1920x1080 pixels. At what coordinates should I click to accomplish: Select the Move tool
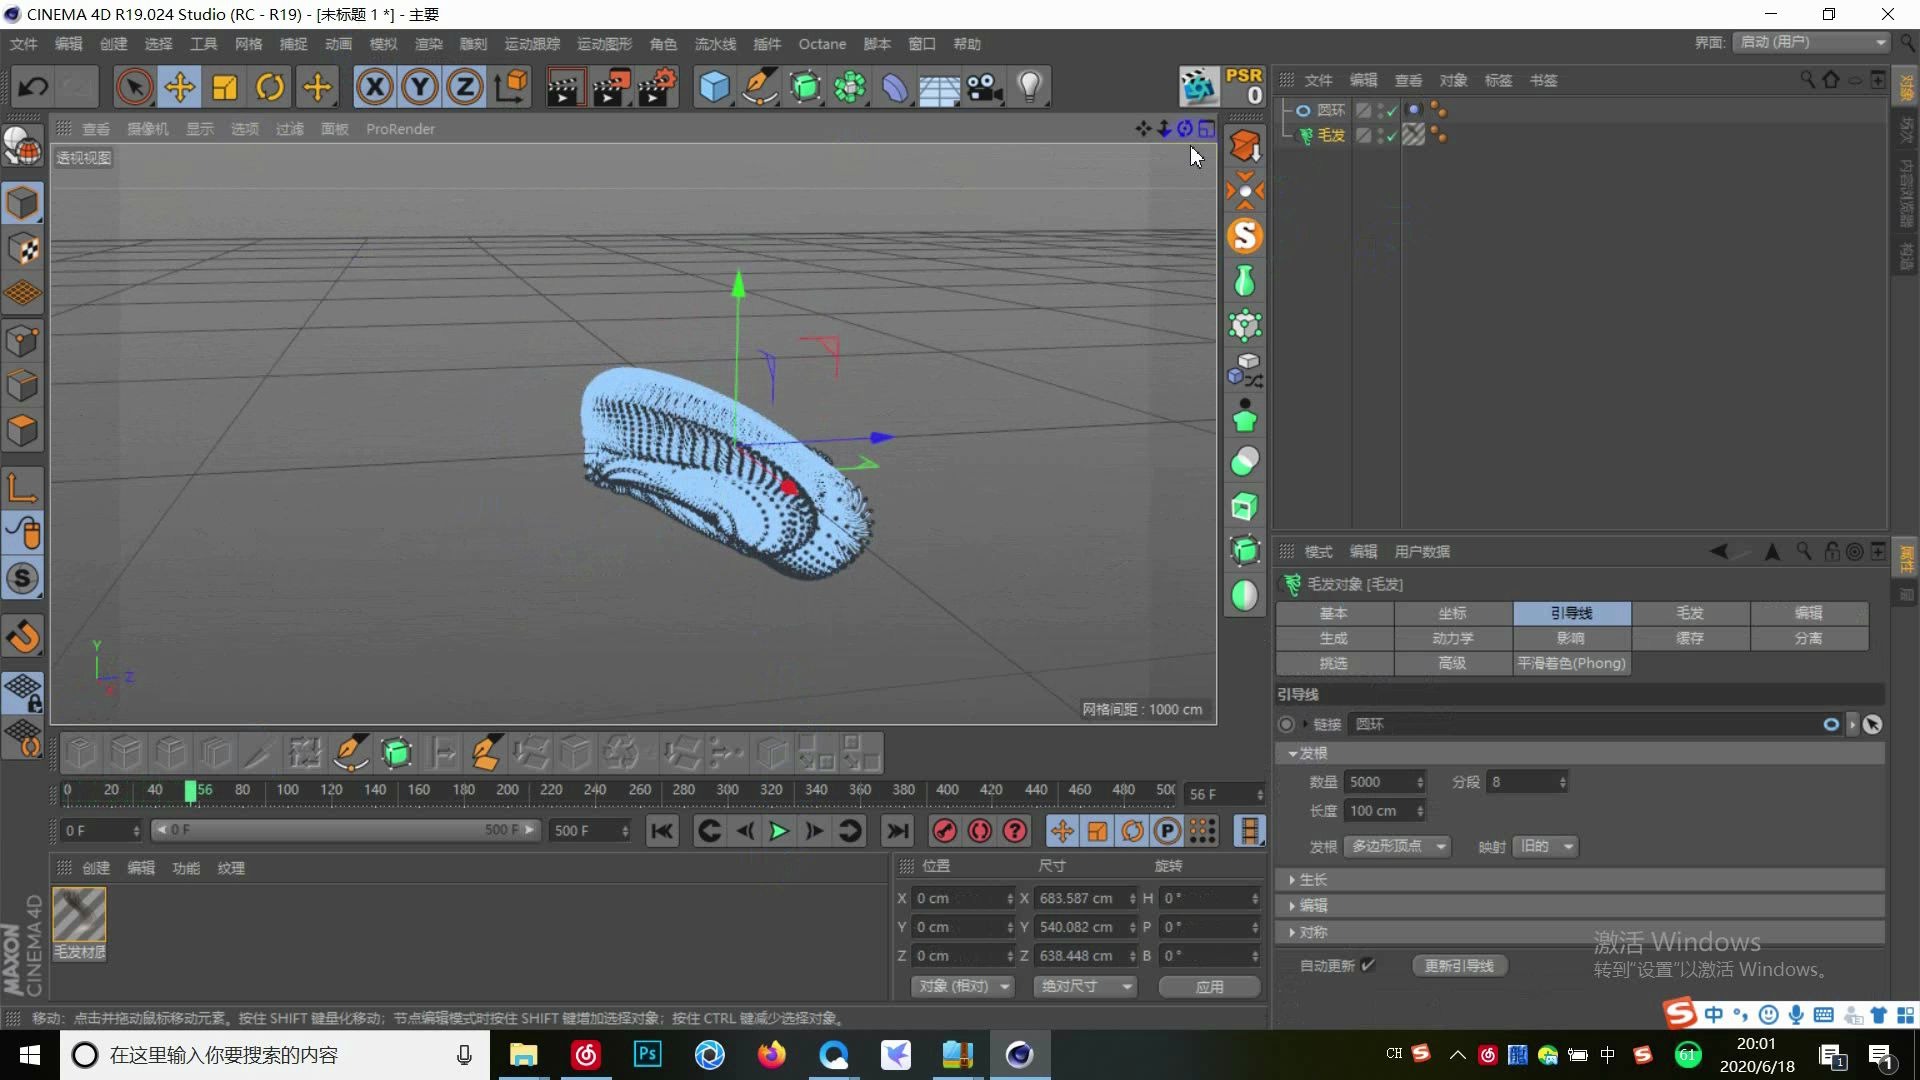pos(179,87)
